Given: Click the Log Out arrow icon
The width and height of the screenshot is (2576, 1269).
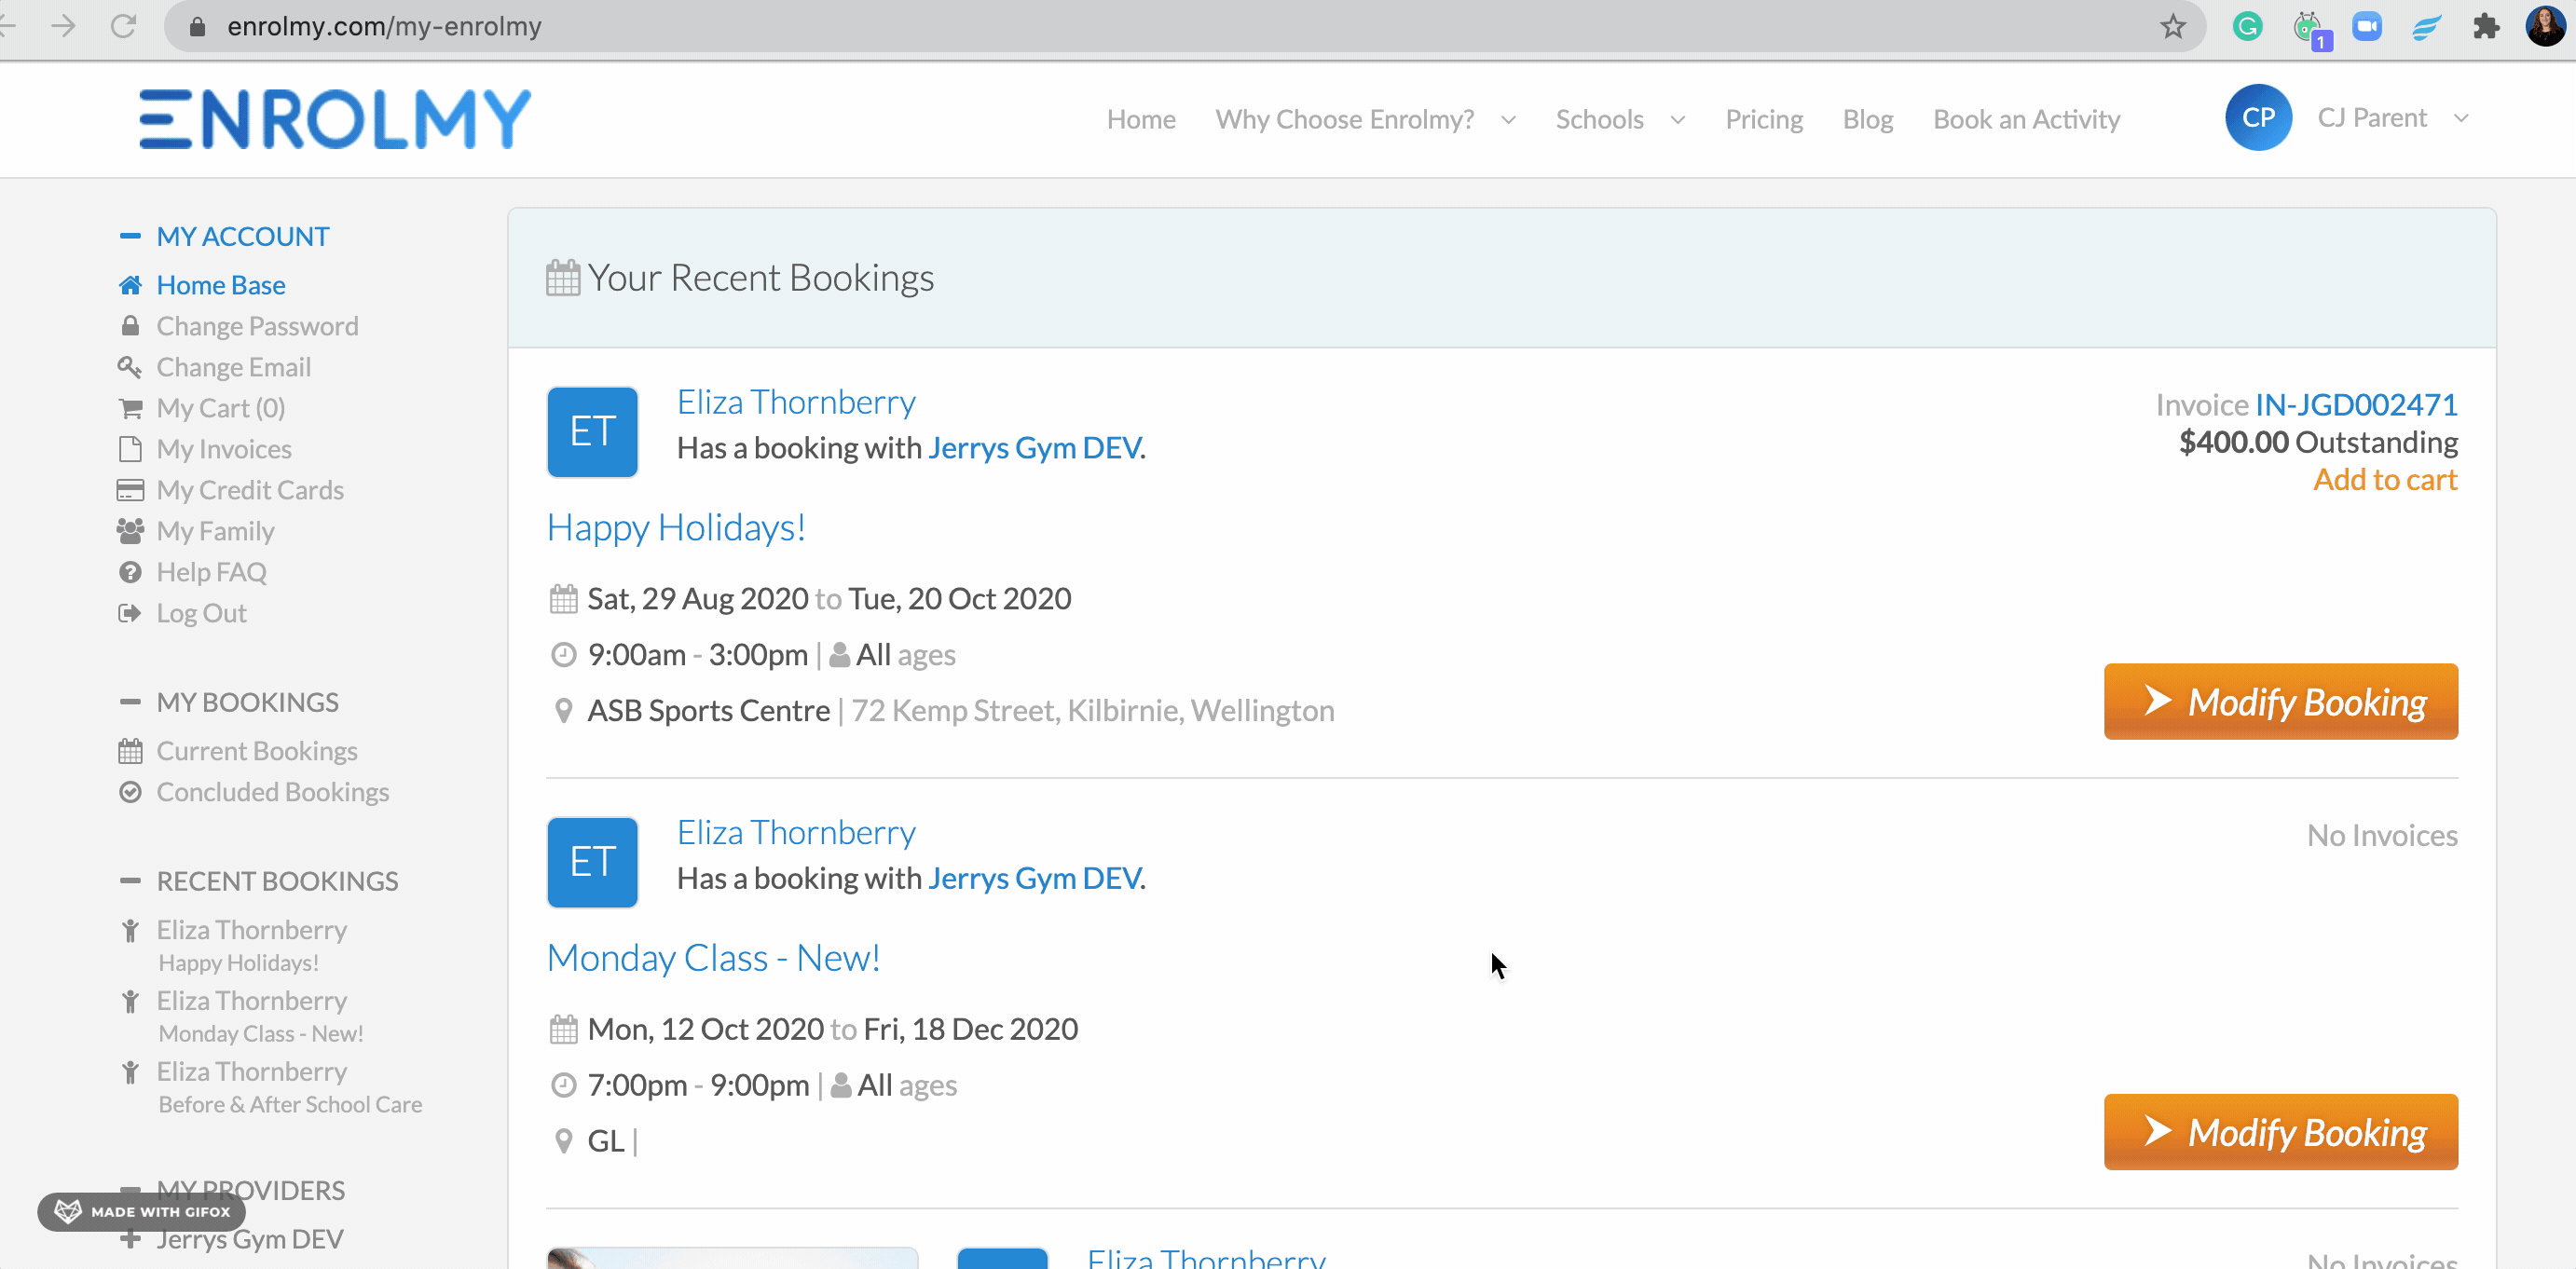Looking at the screenshot, I should click(130, 613).
